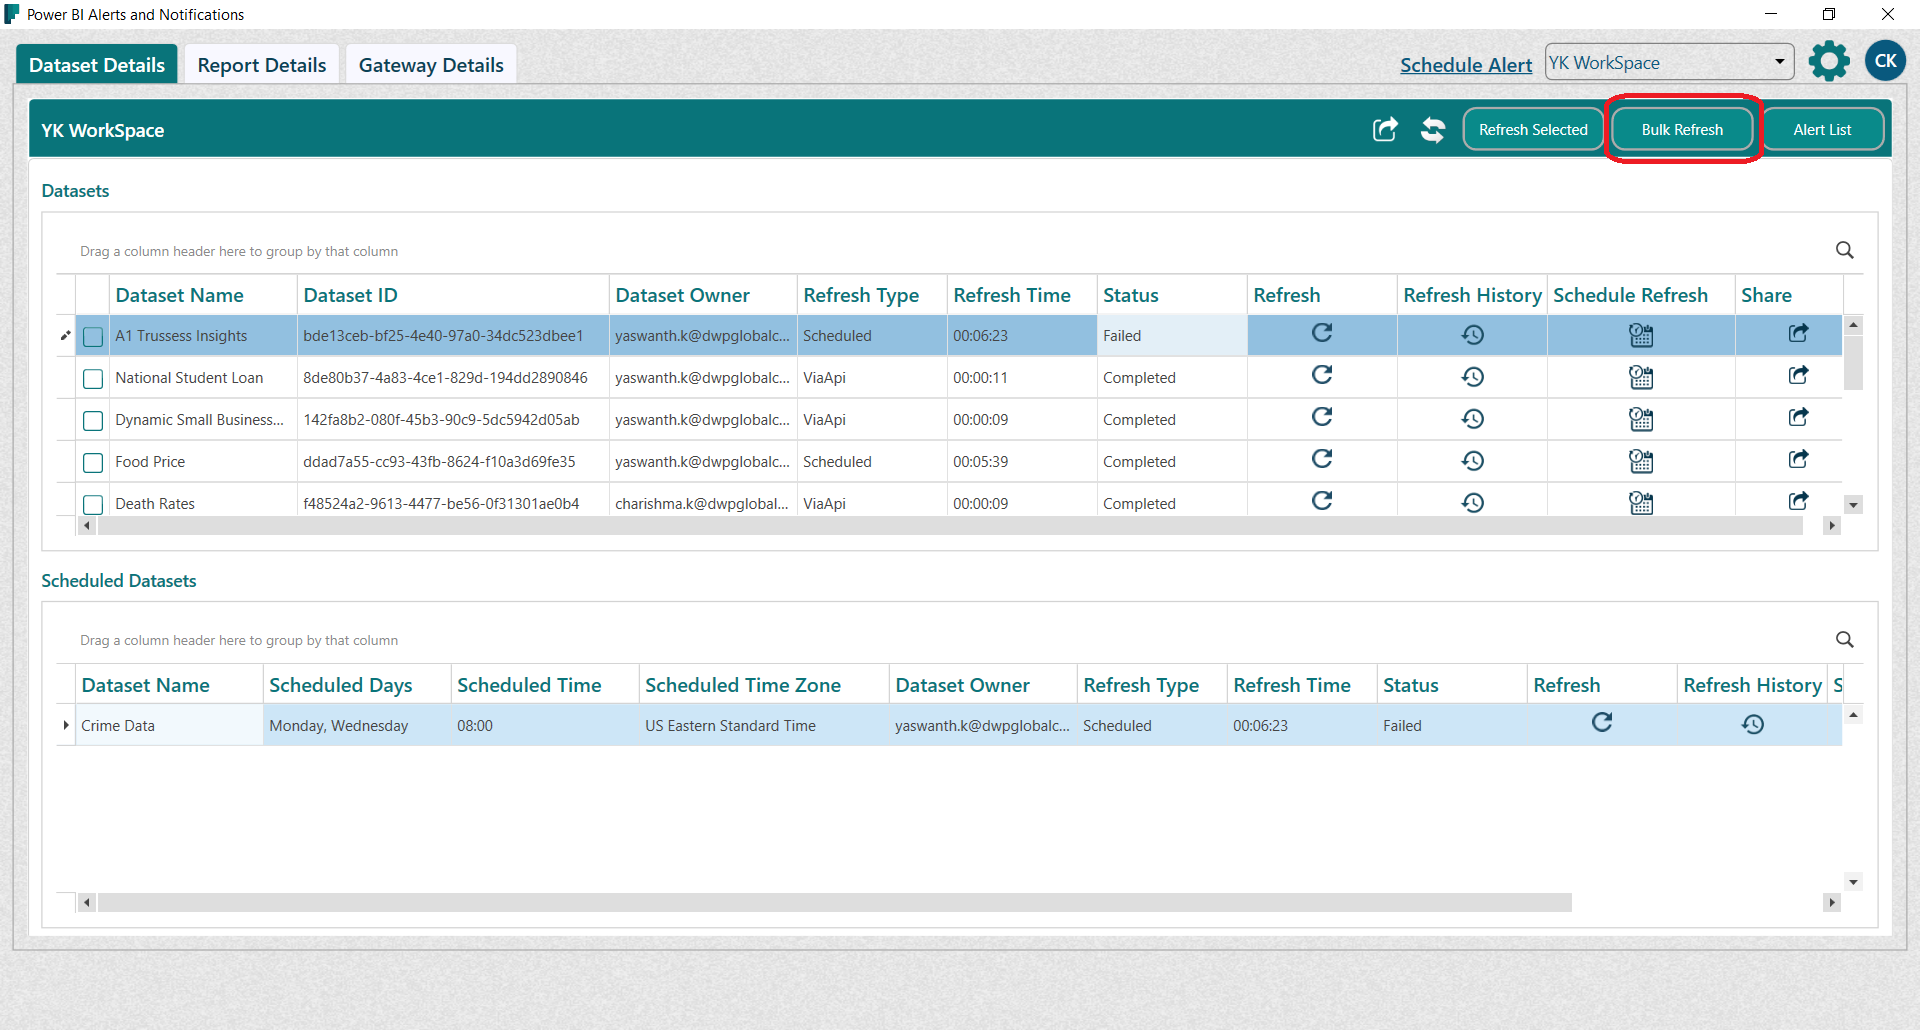
Task: Click the export icon in workspace header
Action: (x=1385, y=129)
